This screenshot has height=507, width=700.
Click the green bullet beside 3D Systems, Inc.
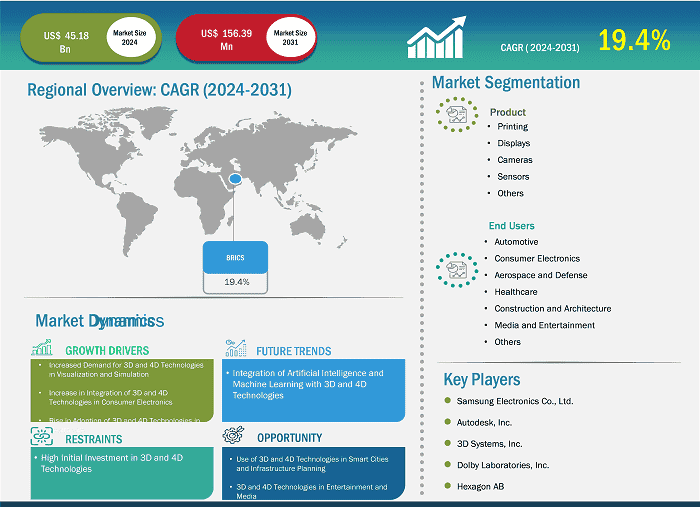point(448,443)
